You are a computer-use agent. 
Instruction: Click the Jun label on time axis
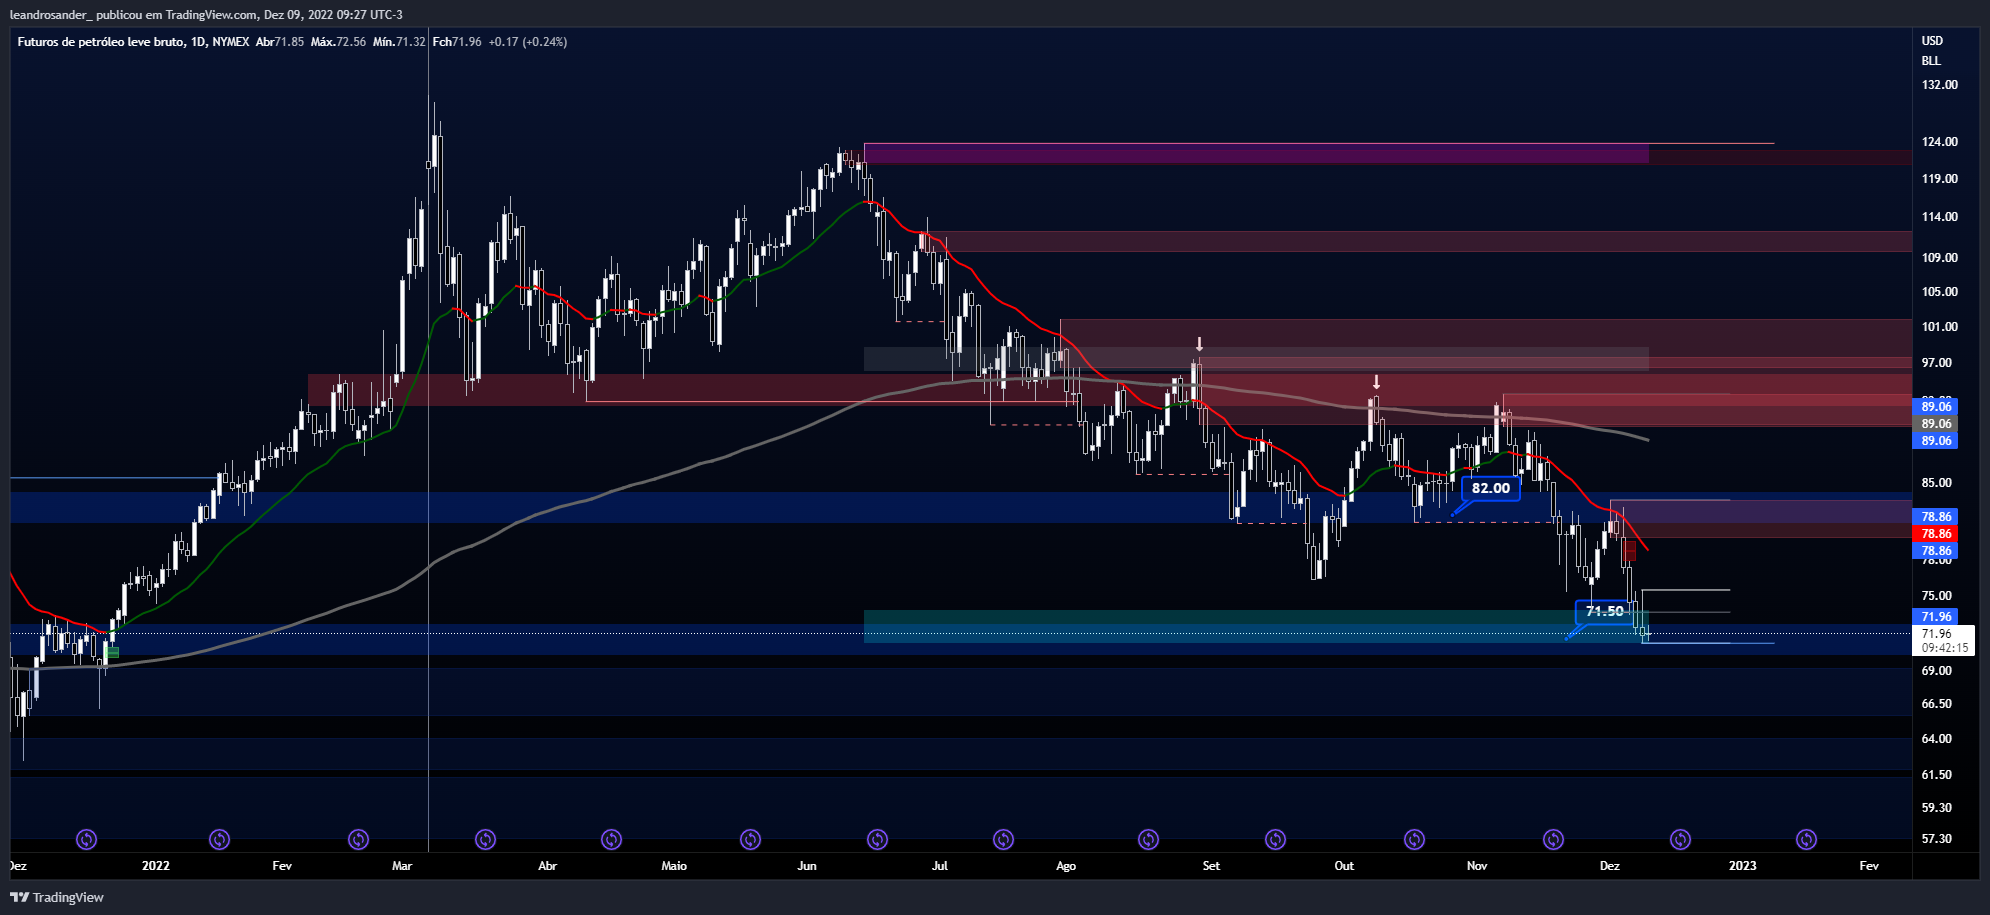coord(807,866)
